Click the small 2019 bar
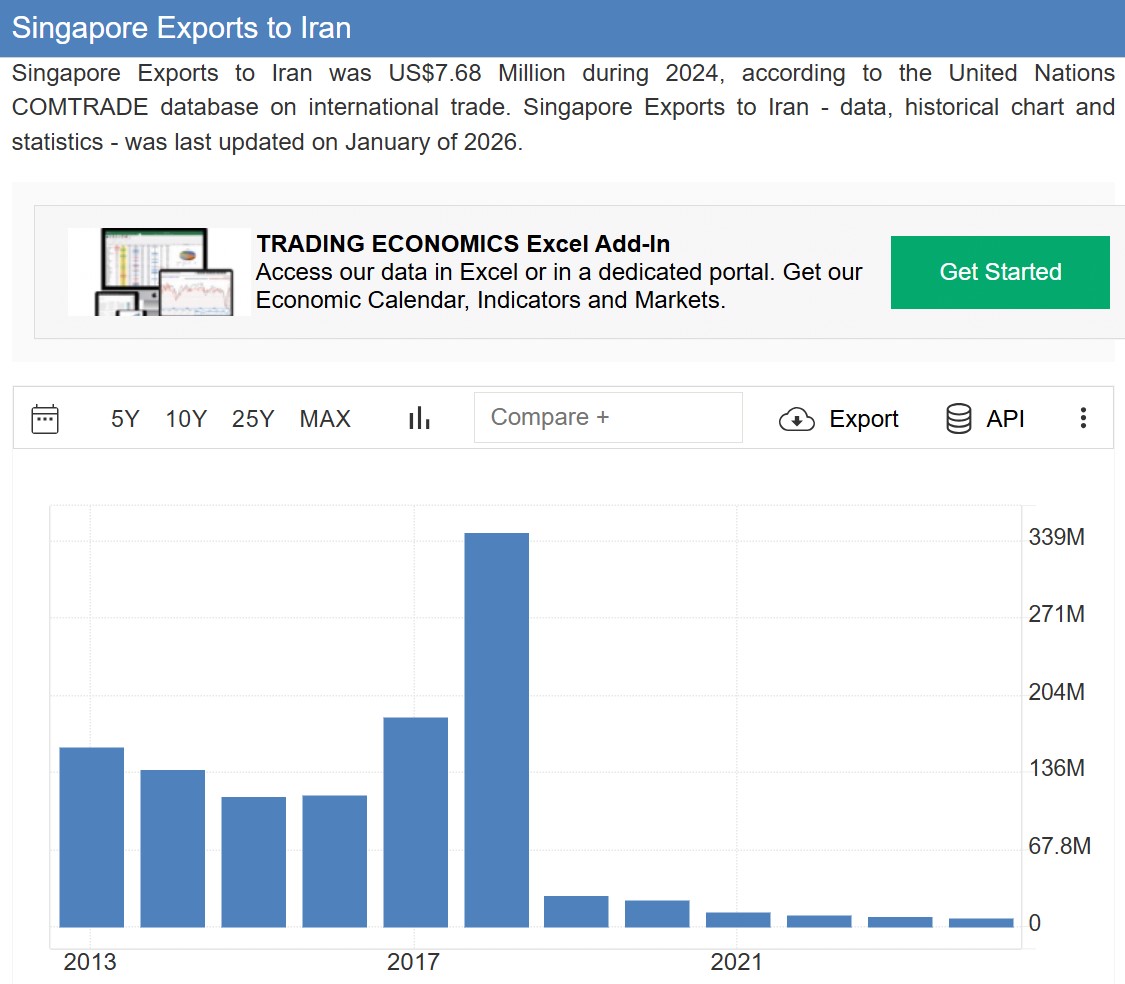Viewport: 1125px width, 984px height. [x=576, y=911]
